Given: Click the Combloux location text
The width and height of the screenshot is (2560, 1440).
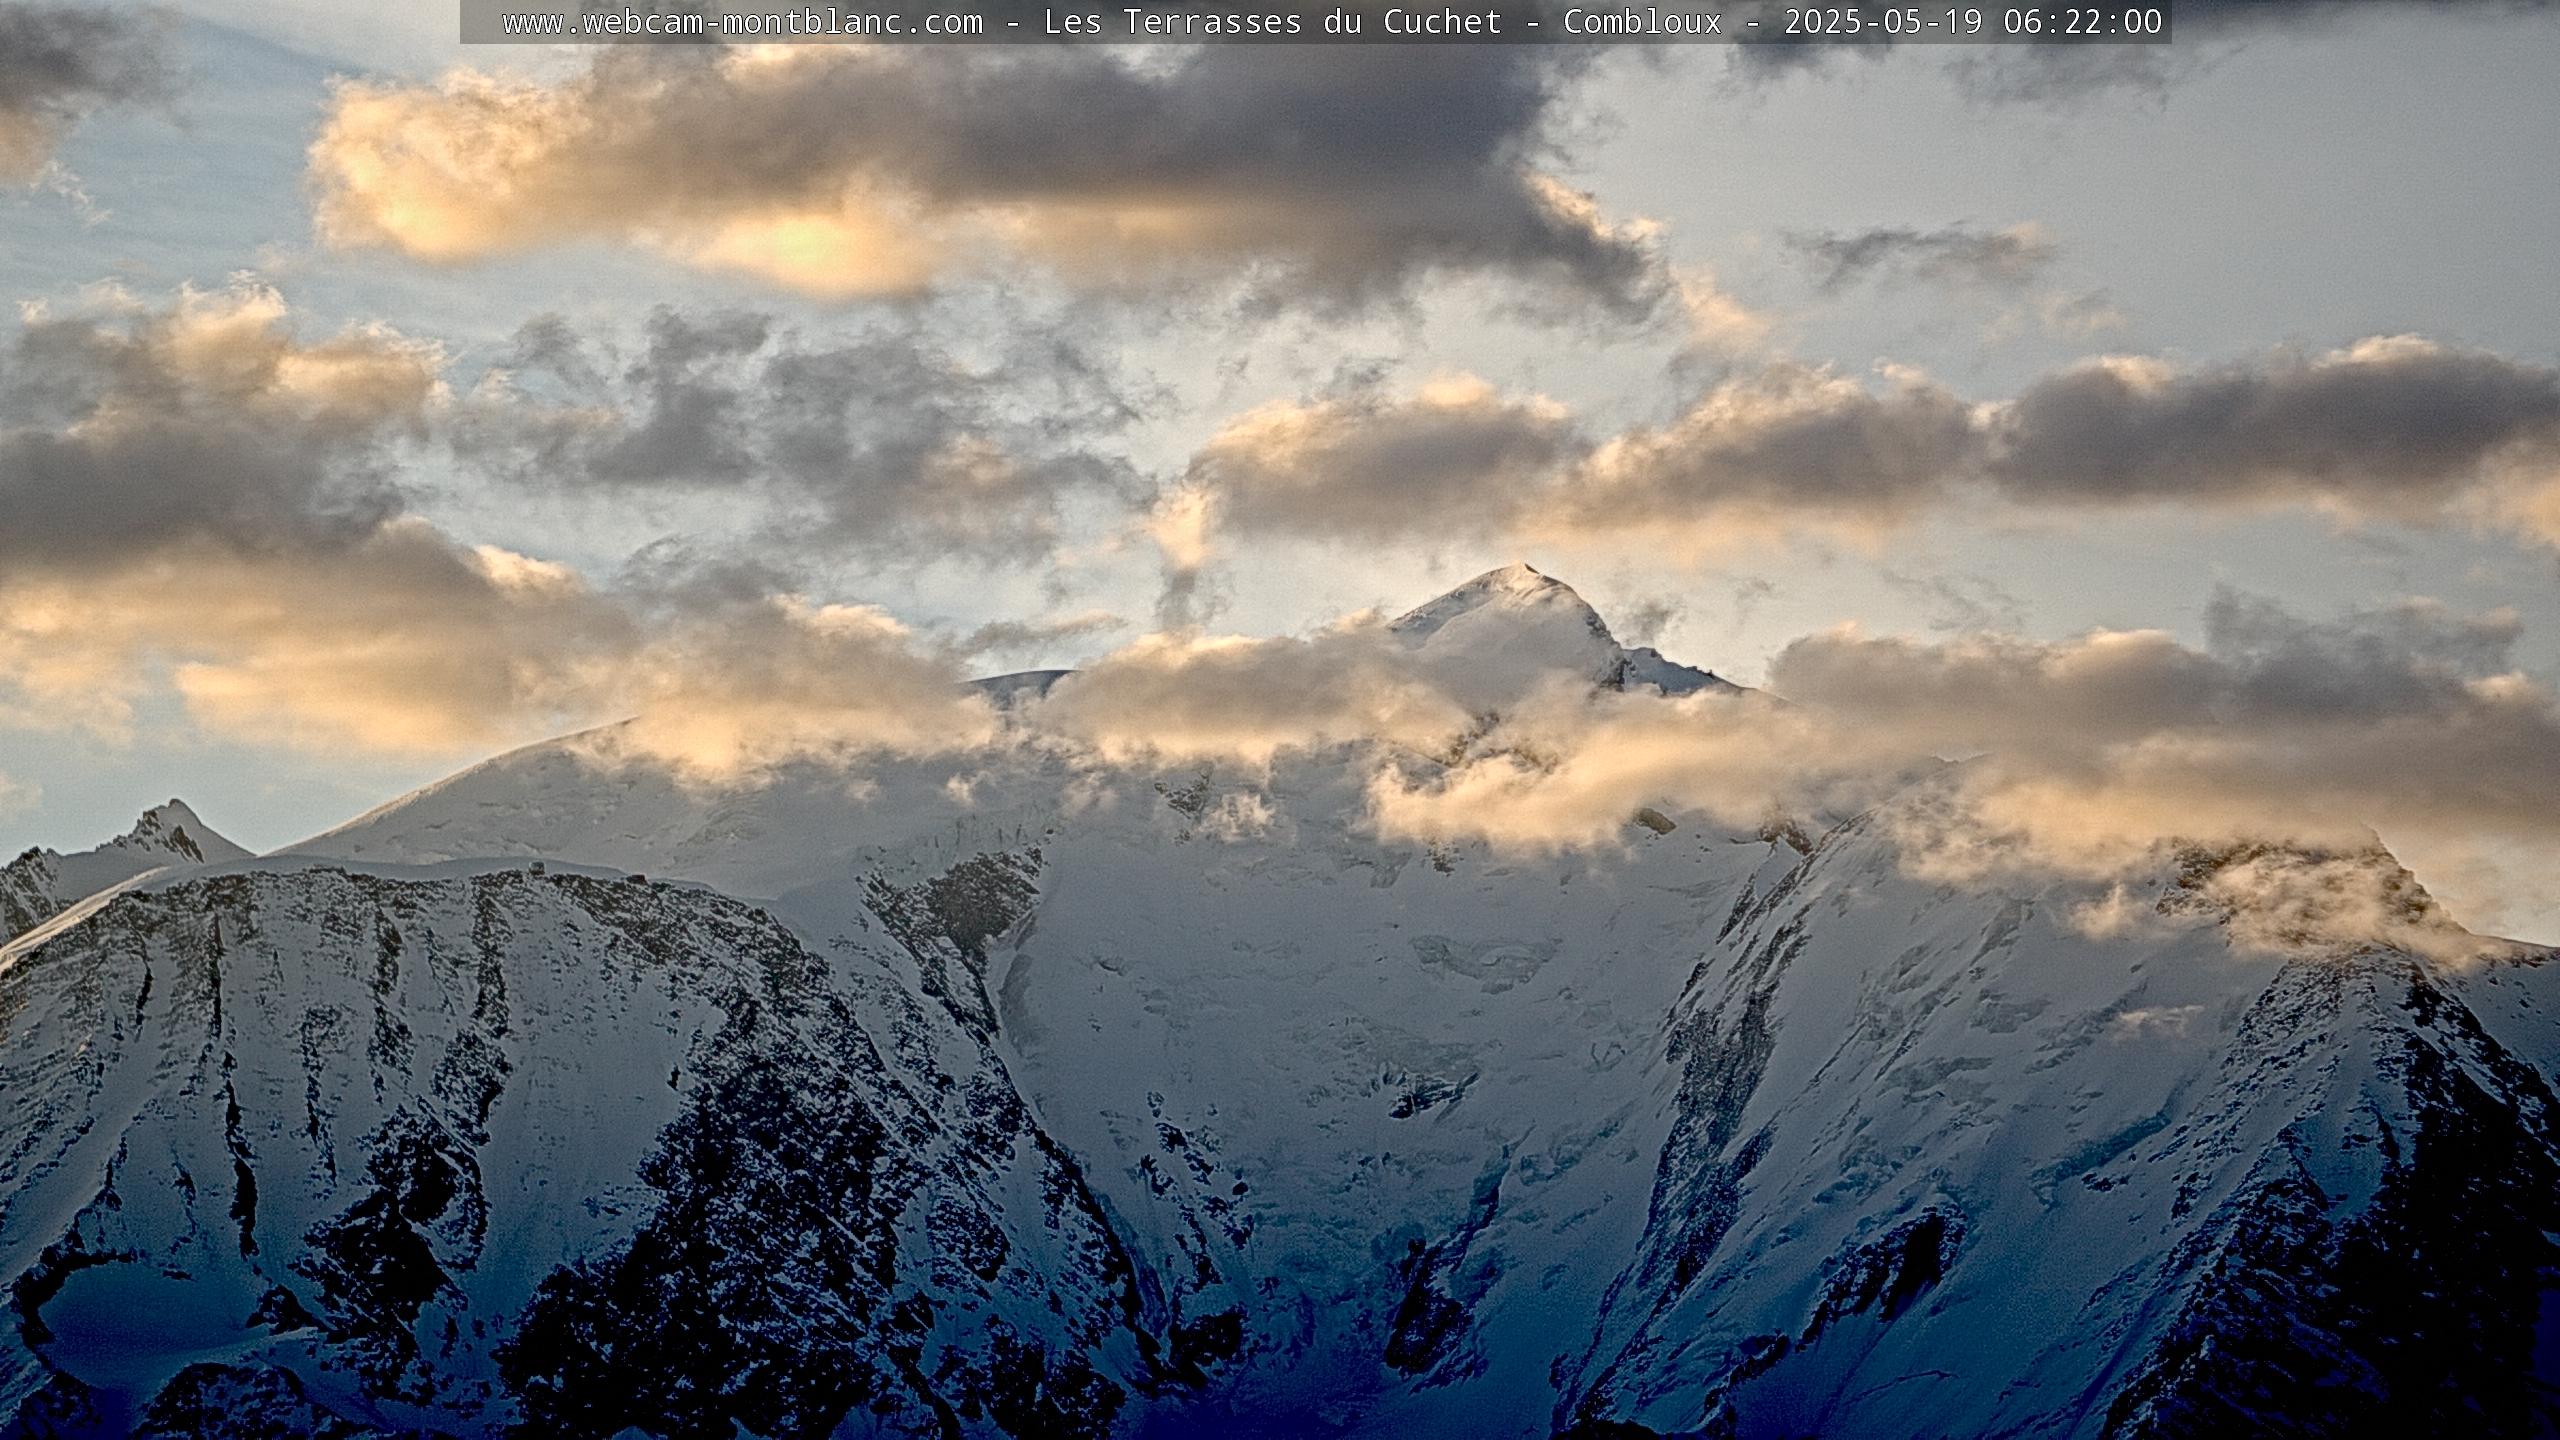Looking at the screenshot, I should (1643, 22).
